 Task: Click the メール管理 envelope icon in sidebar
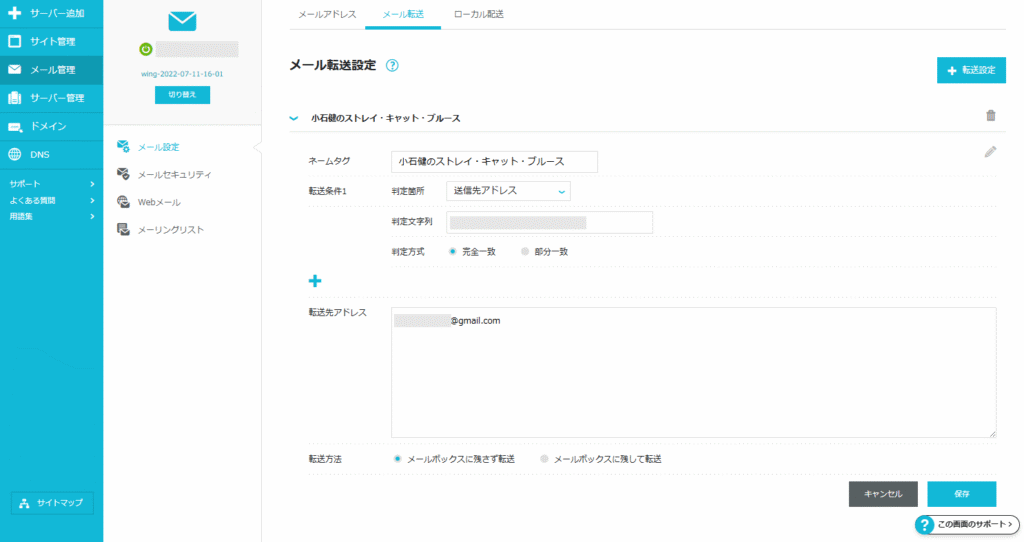click(14, 69)
